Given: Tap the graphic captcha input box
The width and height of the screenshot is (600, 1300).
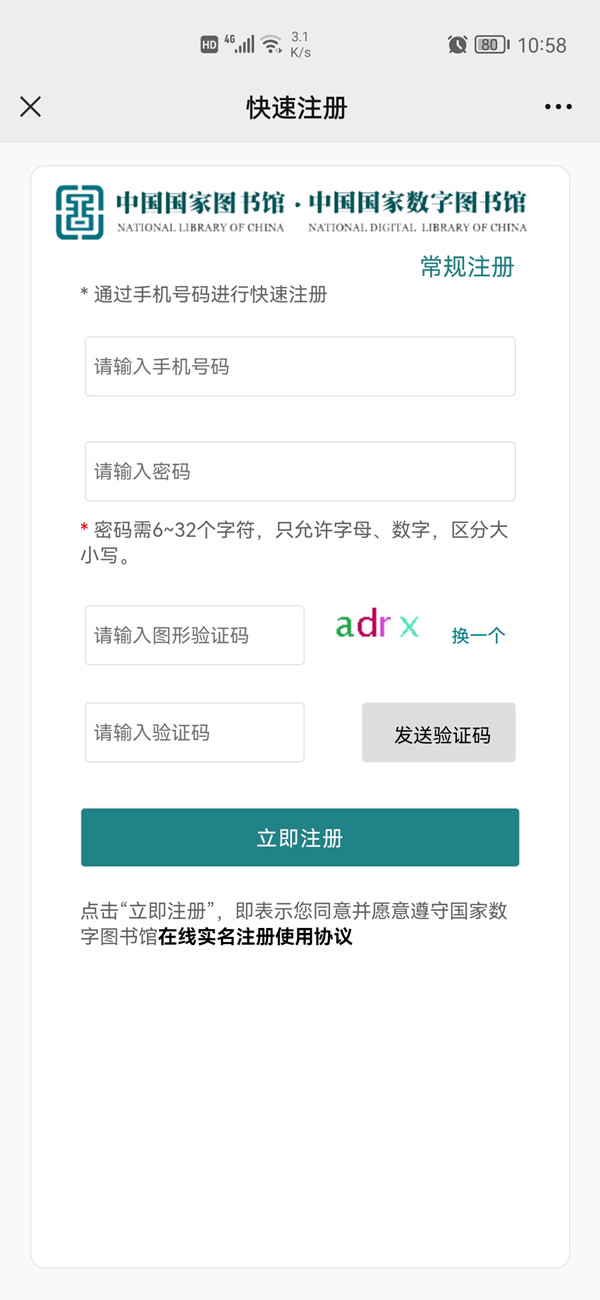Looking at the screenshot, I should click(194, 634).
